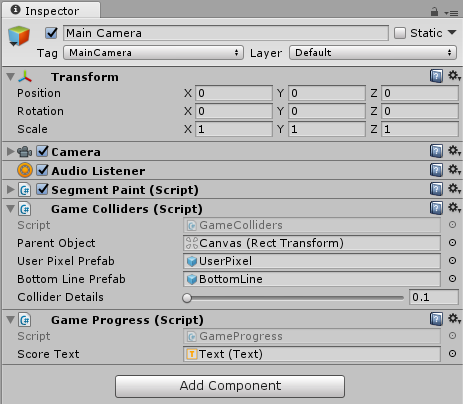Click the Add Component button
Viewport: 463px width, 404px height.
click(x=230, y=386)
